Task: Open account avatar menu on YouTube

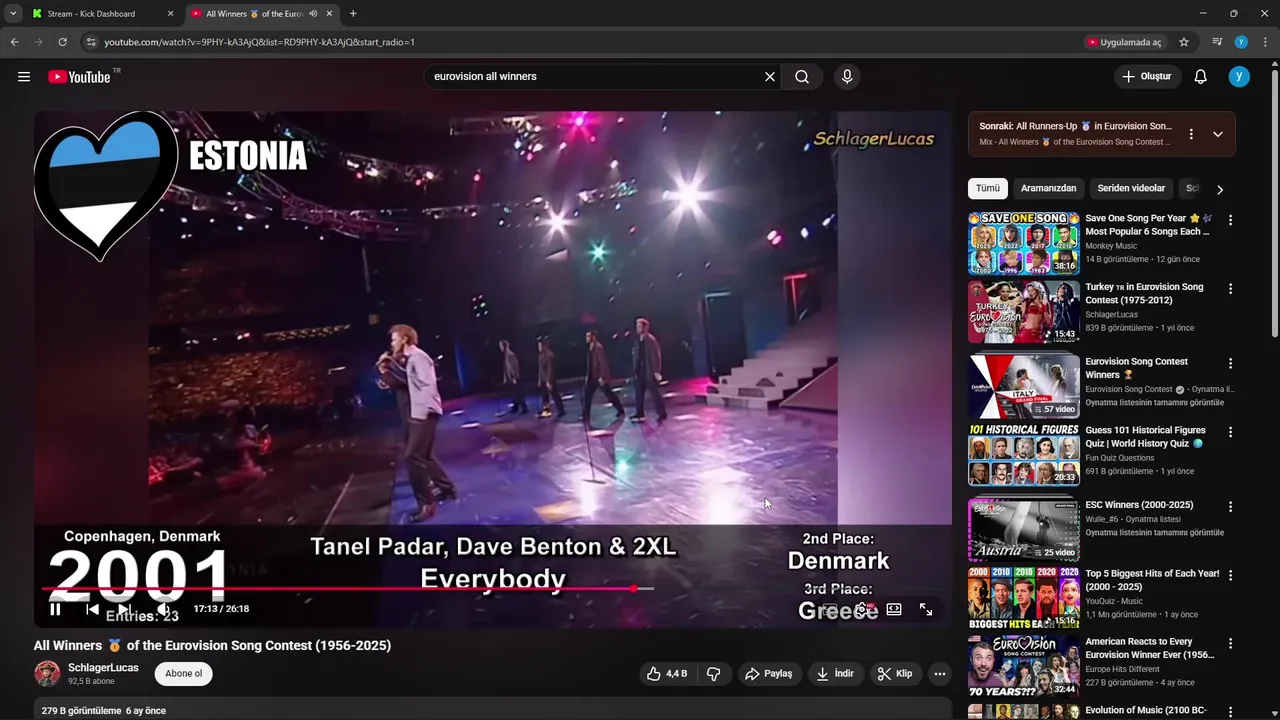Action: [1239, 77]
